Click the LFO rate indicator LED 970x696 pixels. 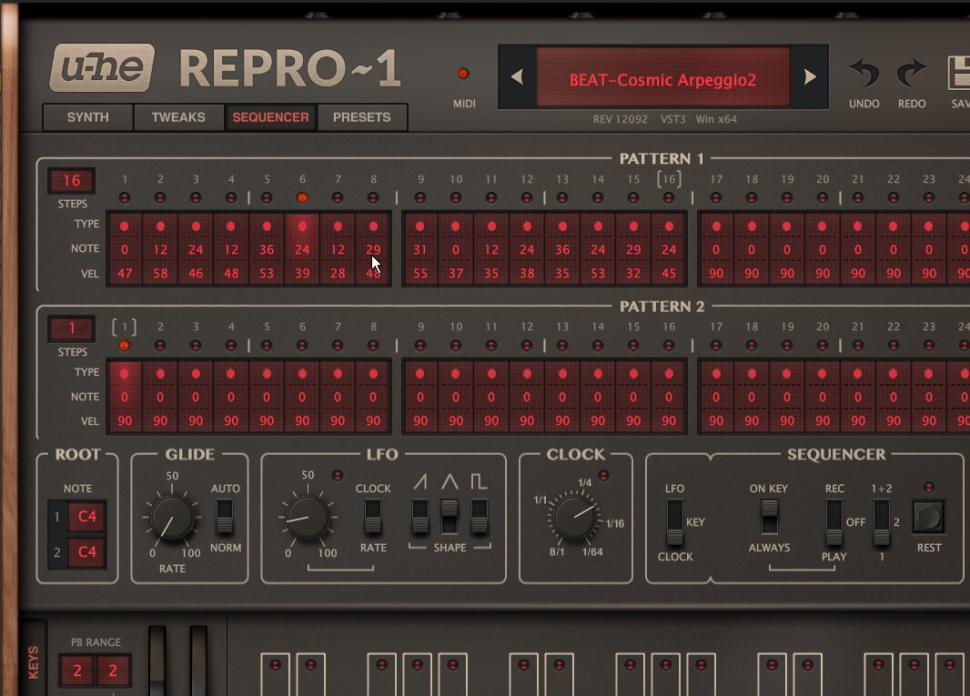point(337,475)
